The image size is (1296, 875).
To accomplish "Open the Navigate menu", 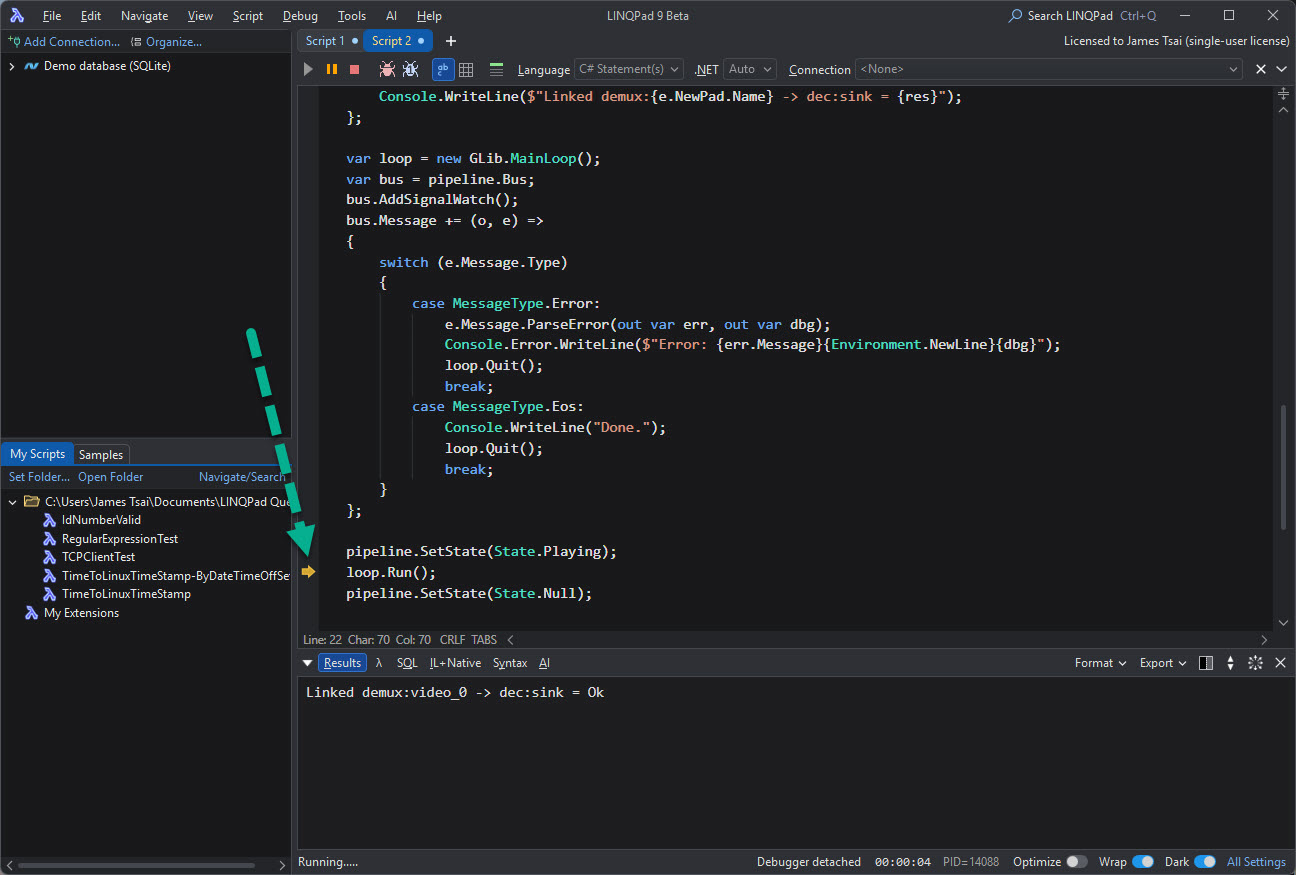I will 144,16.
